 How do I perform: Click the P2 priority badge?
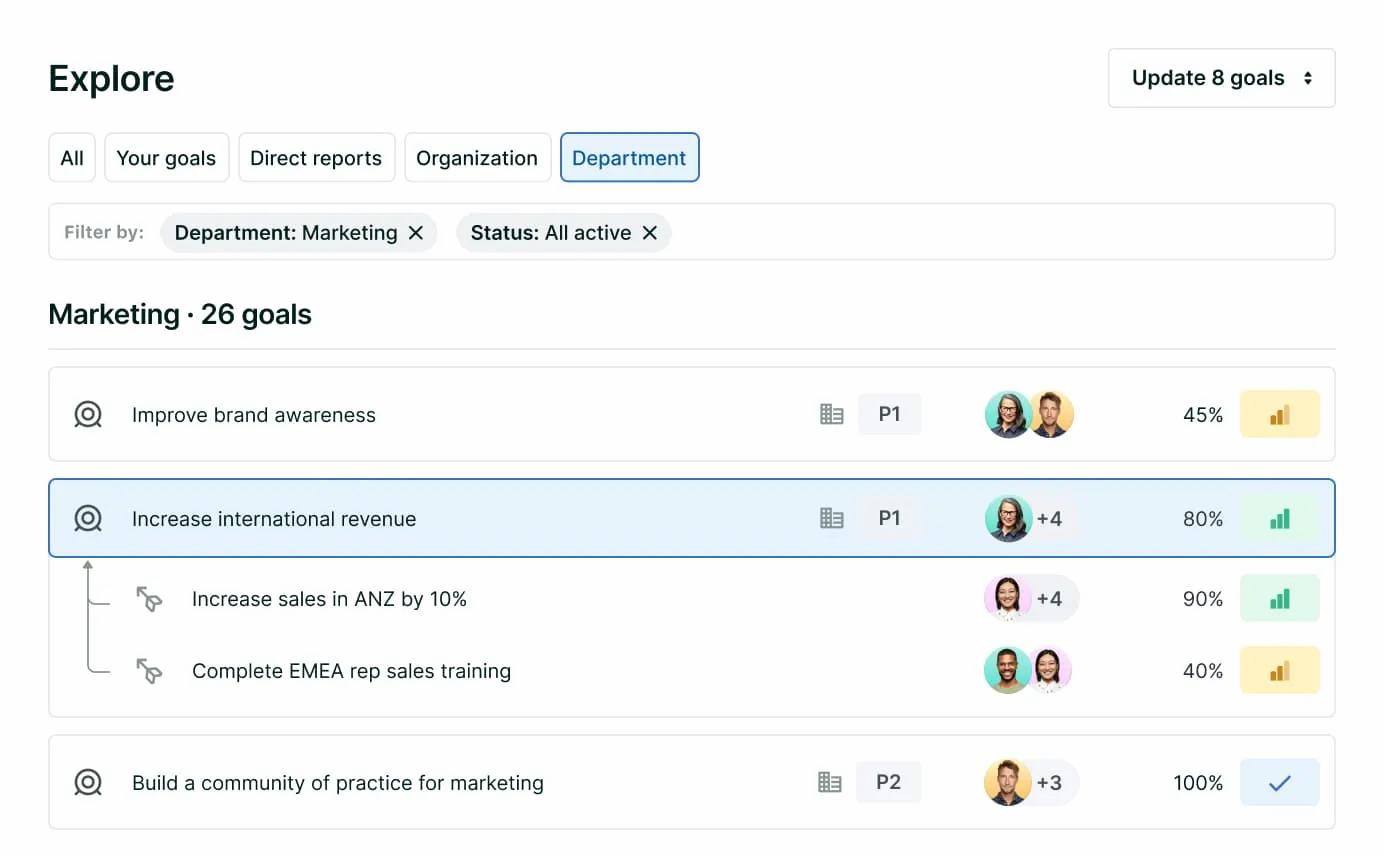pos(889,782)
